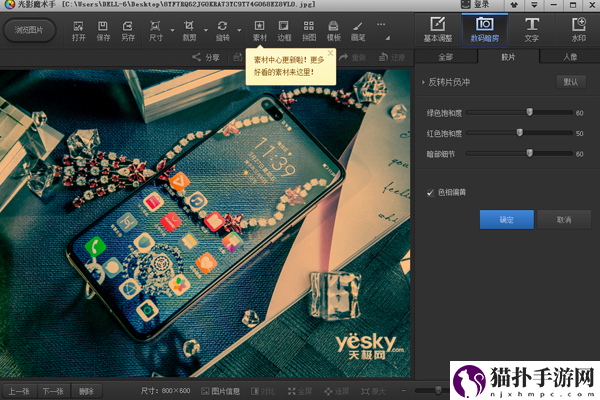600x400 pixels.
Task: Click the zoom out minus icon
Action: click(403, 390)
